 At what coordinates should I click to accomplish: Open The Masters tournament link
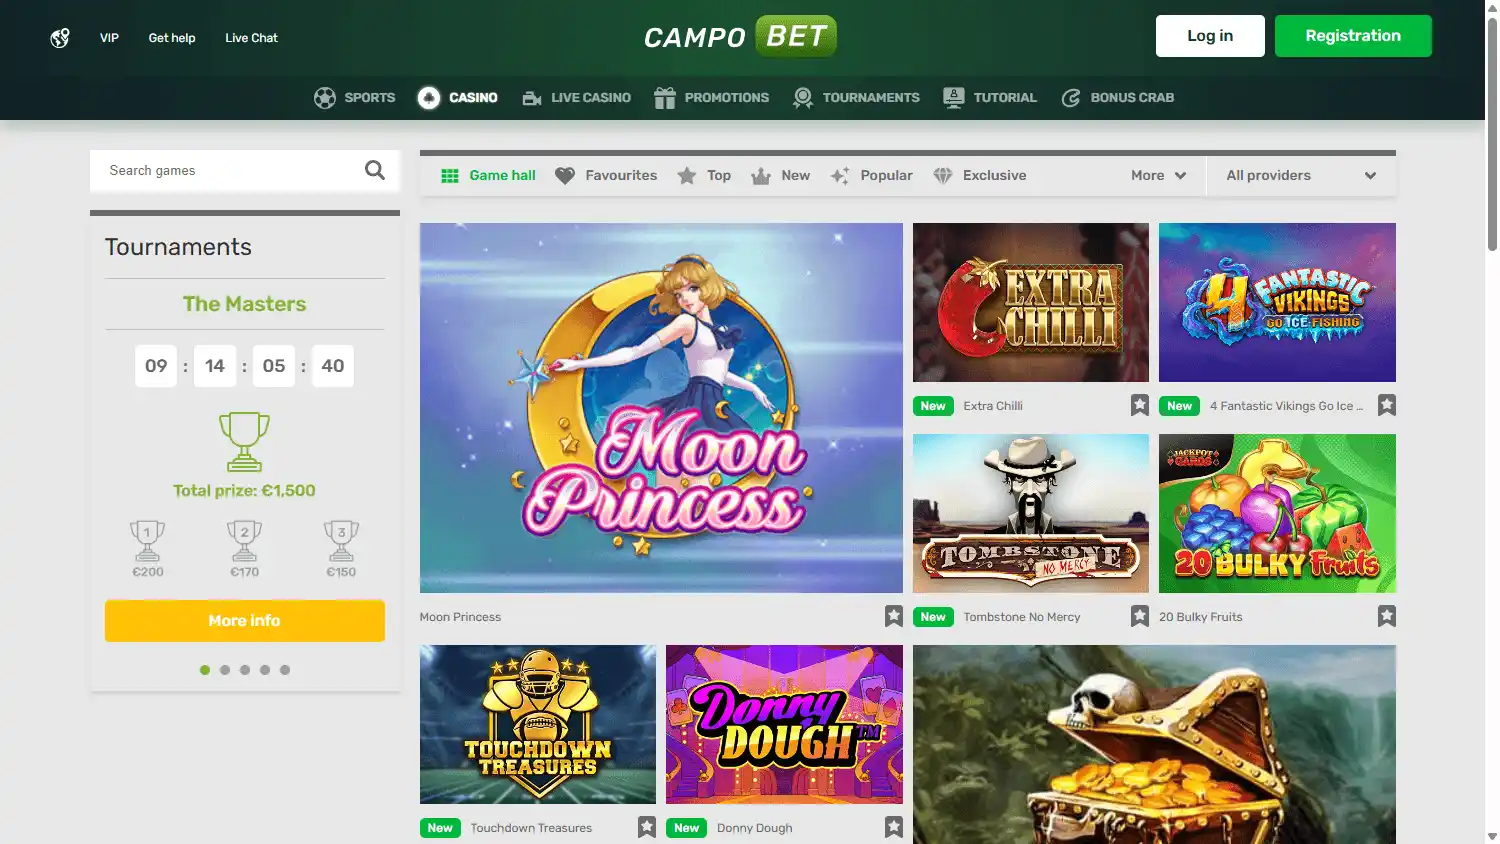click(x=245, y=304)
